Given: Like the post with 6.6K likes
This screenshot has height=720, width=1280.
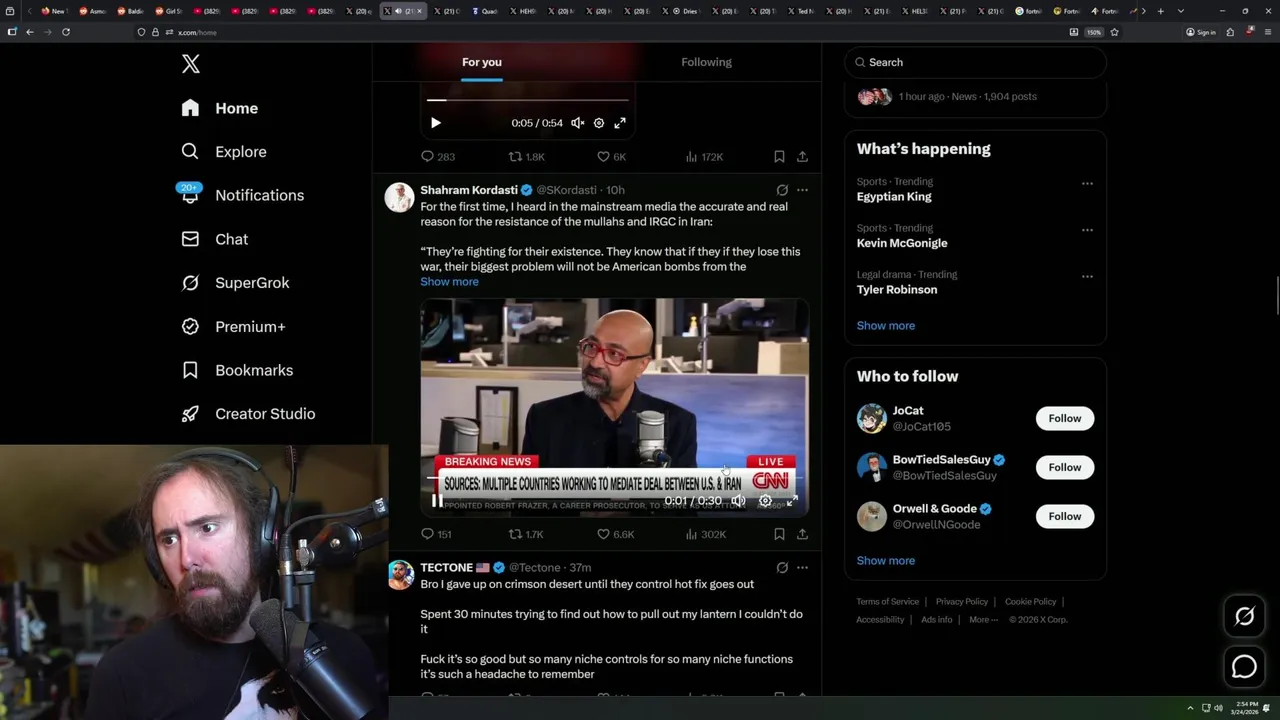Looking at the screenshot, I should [615, 535].
